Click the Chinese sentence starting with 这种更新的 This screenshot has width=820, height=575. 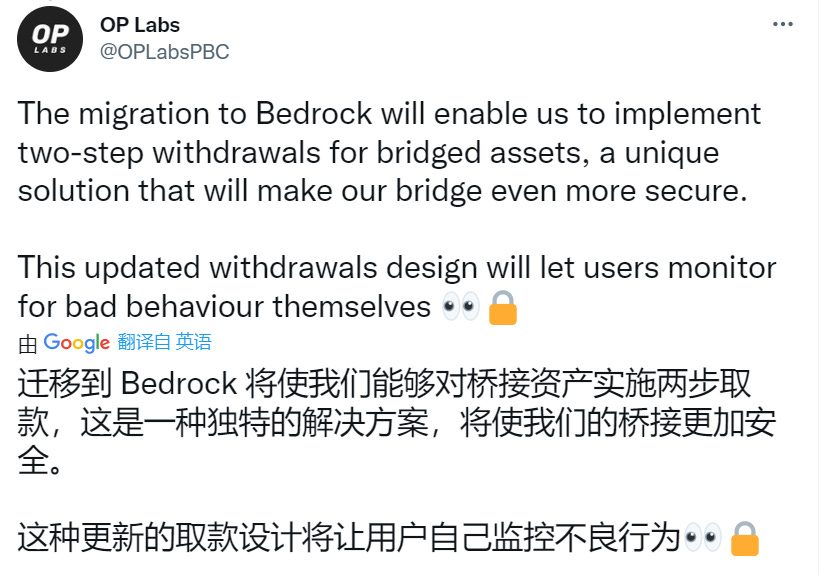point(348,538)
